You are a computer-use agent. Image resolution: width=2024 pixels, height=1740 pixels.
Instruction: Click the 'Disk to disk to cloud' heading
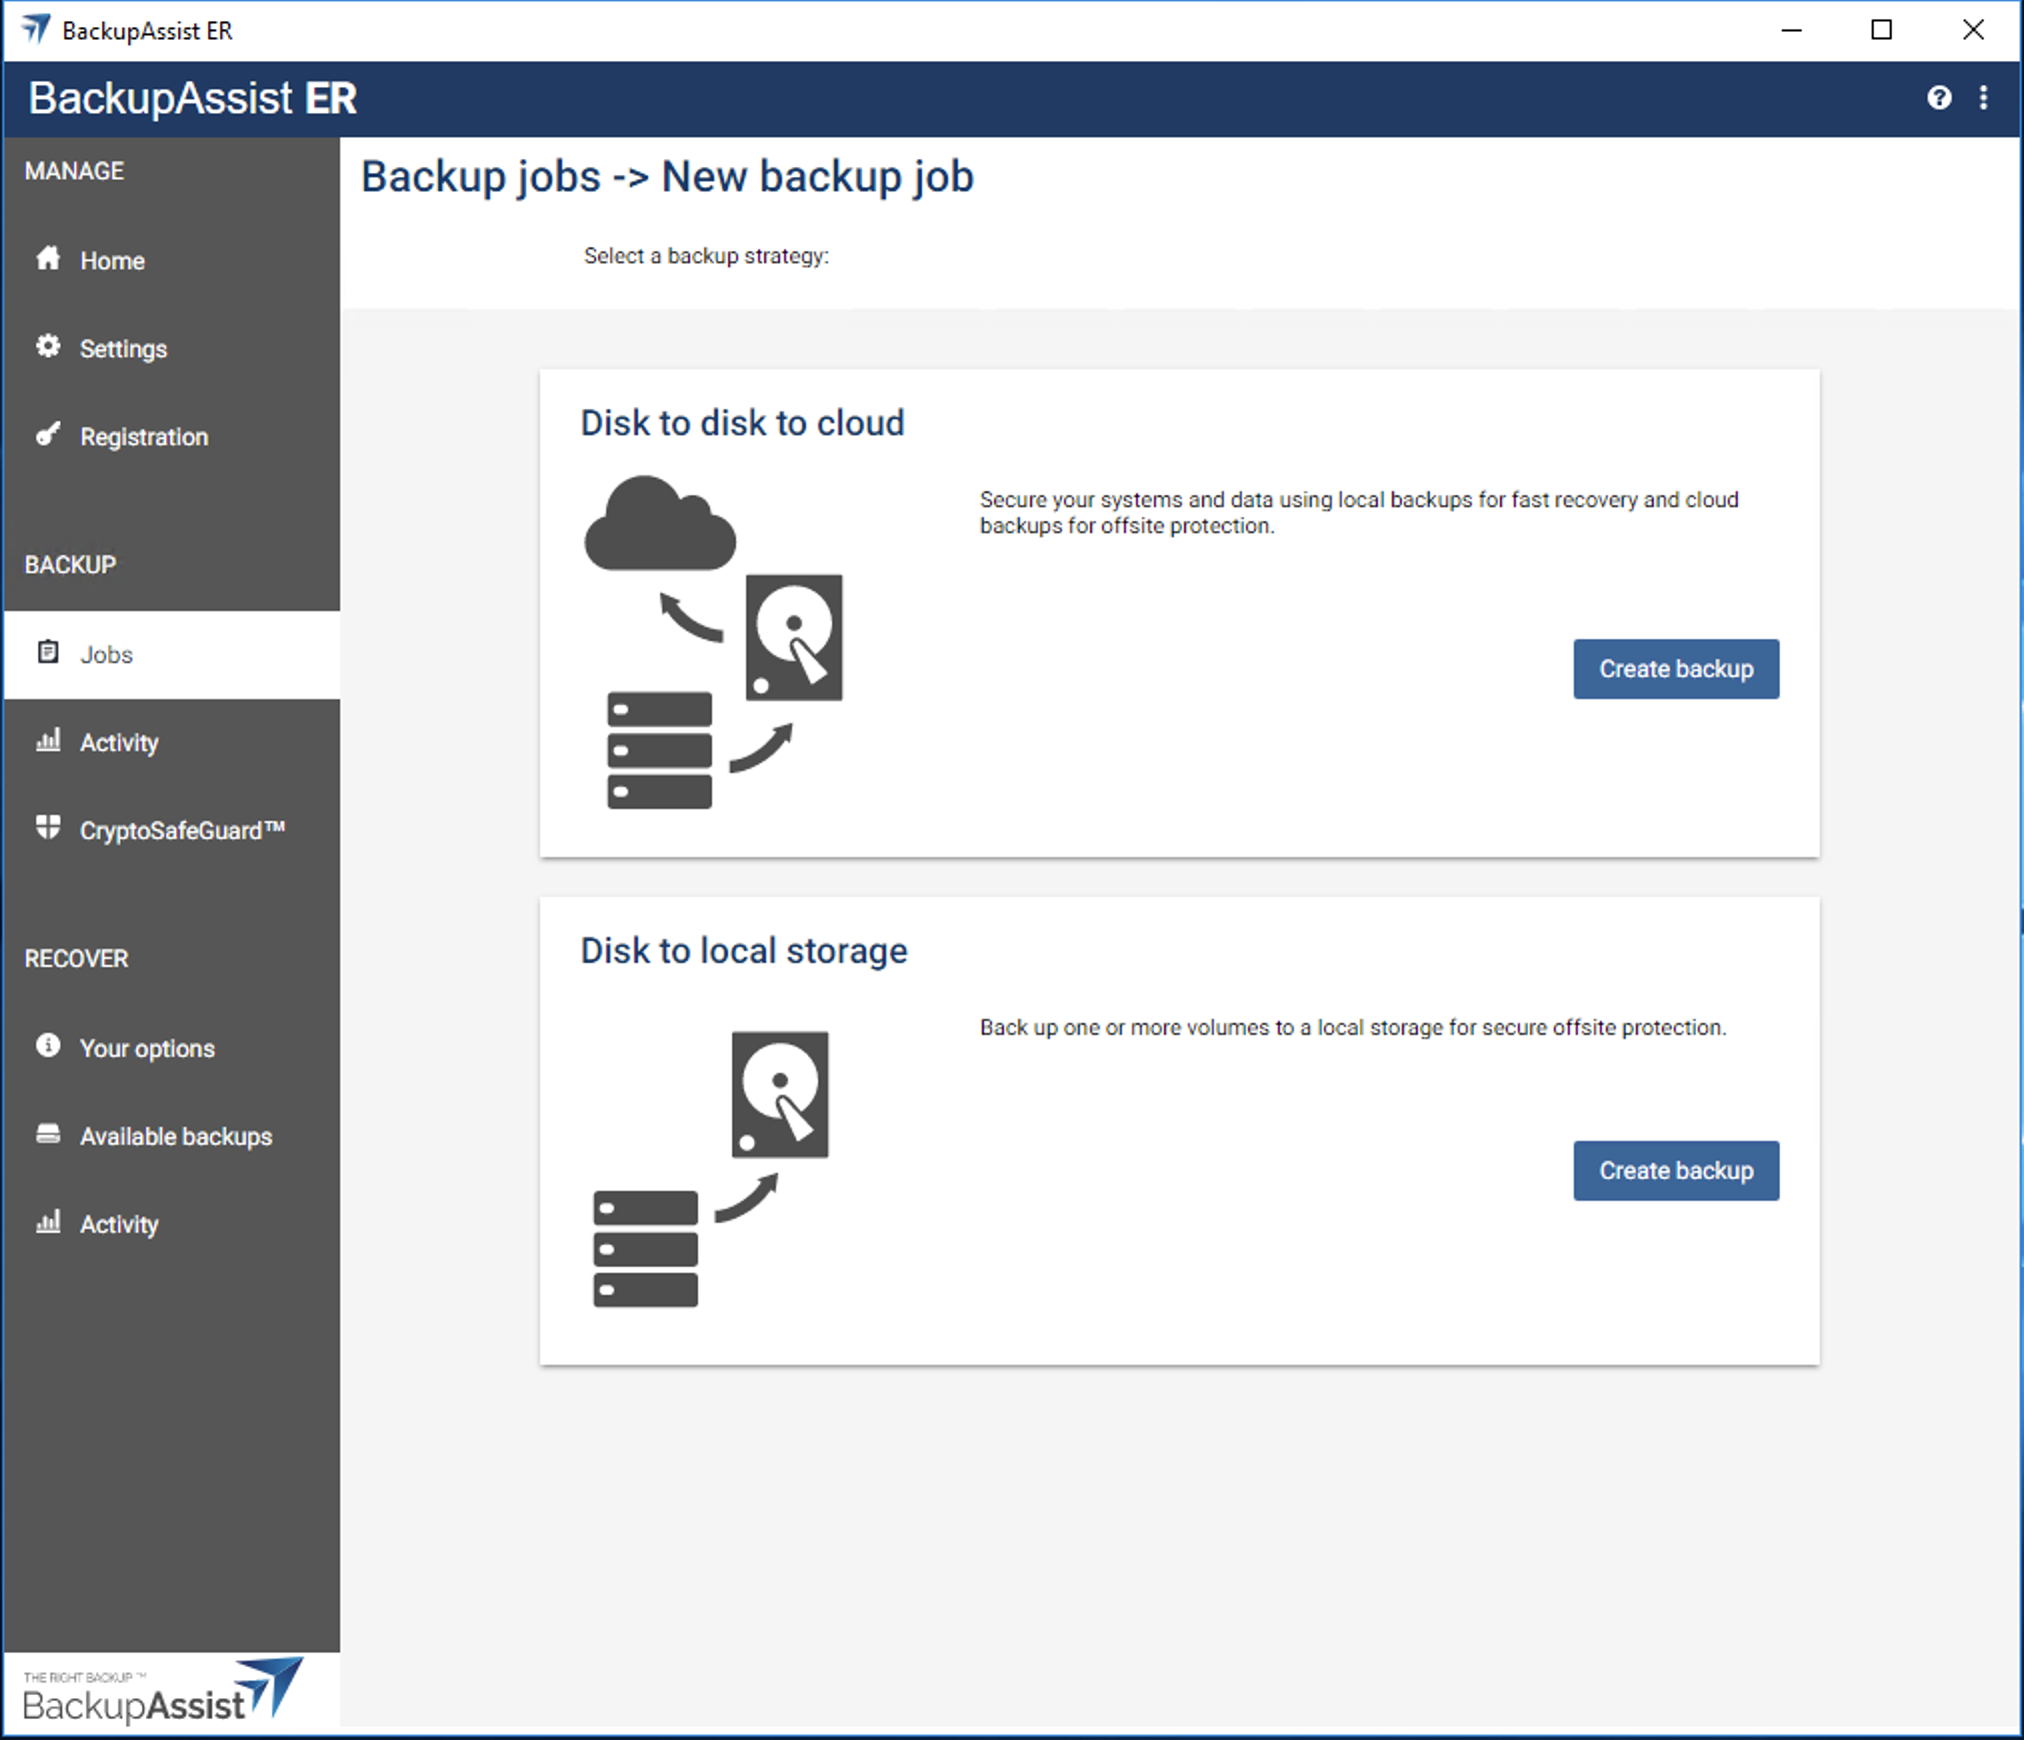point(742,423)
